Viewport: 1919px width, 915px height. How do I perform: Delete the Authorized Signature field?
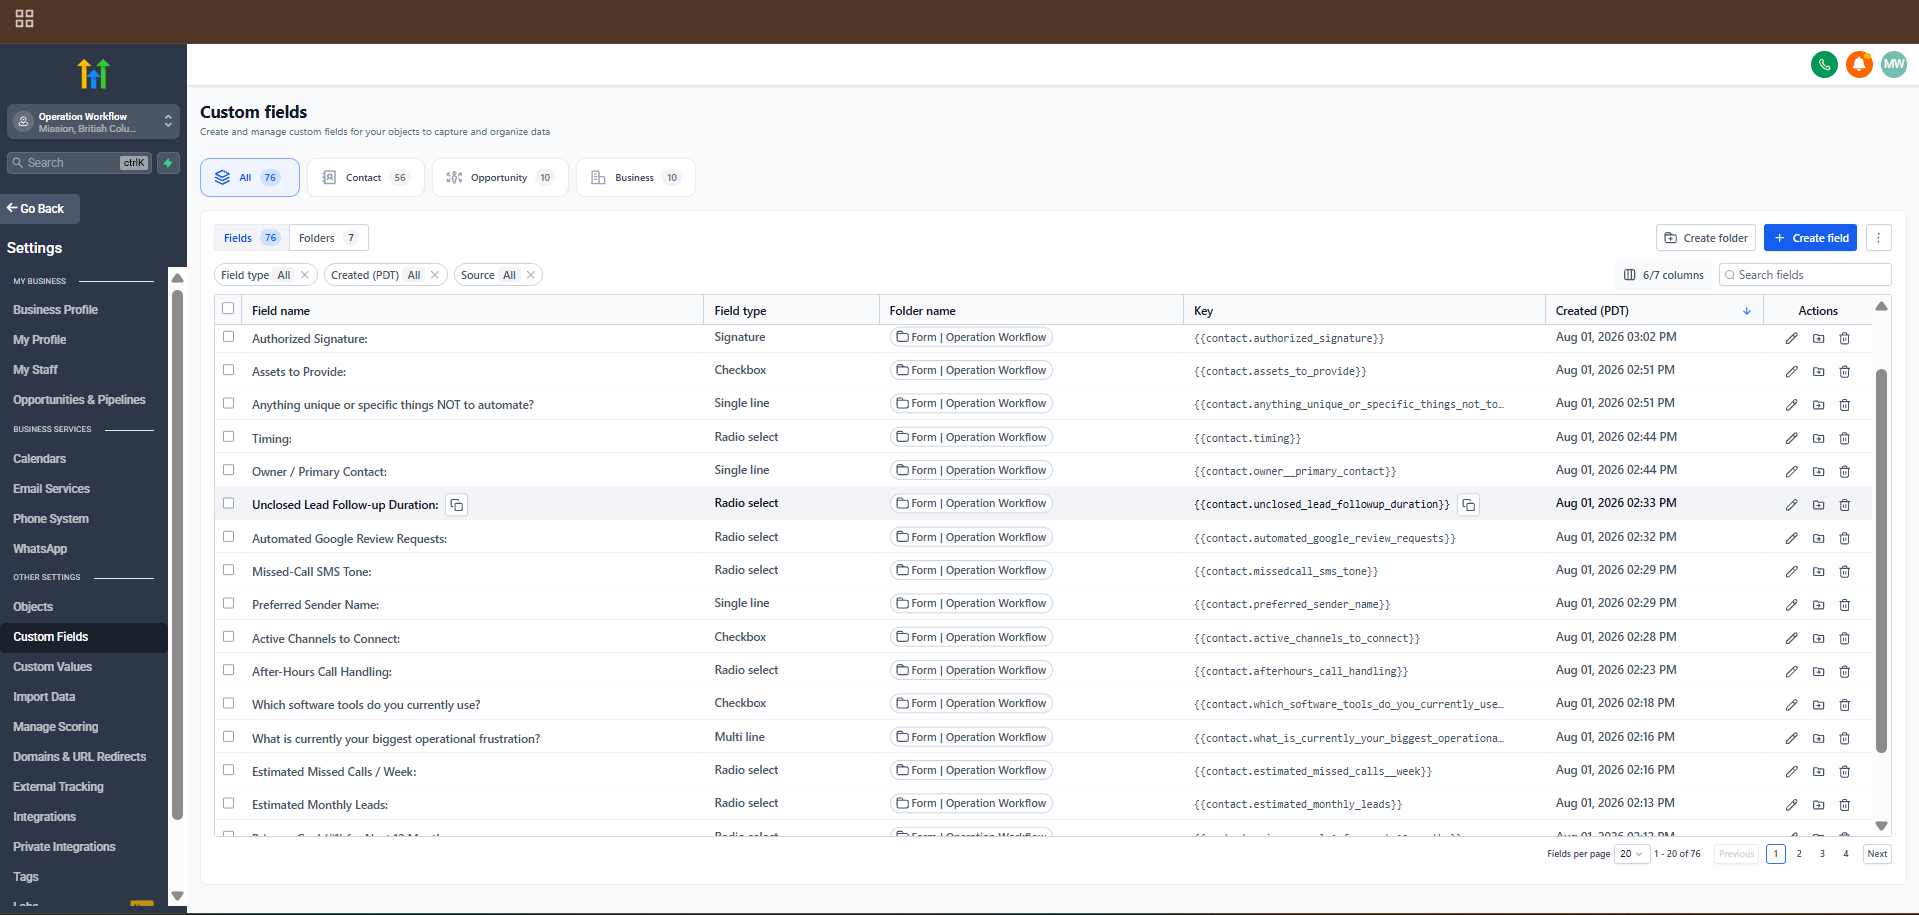[x=1845, y=339]
